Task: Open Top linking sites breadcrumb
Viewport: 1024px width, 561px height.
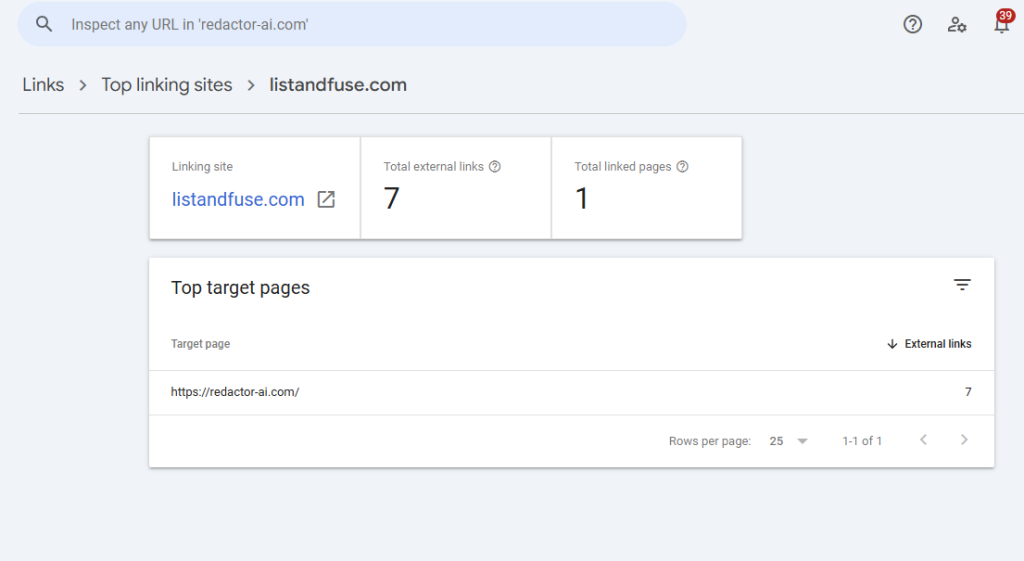Action: [x=167, y=85]
